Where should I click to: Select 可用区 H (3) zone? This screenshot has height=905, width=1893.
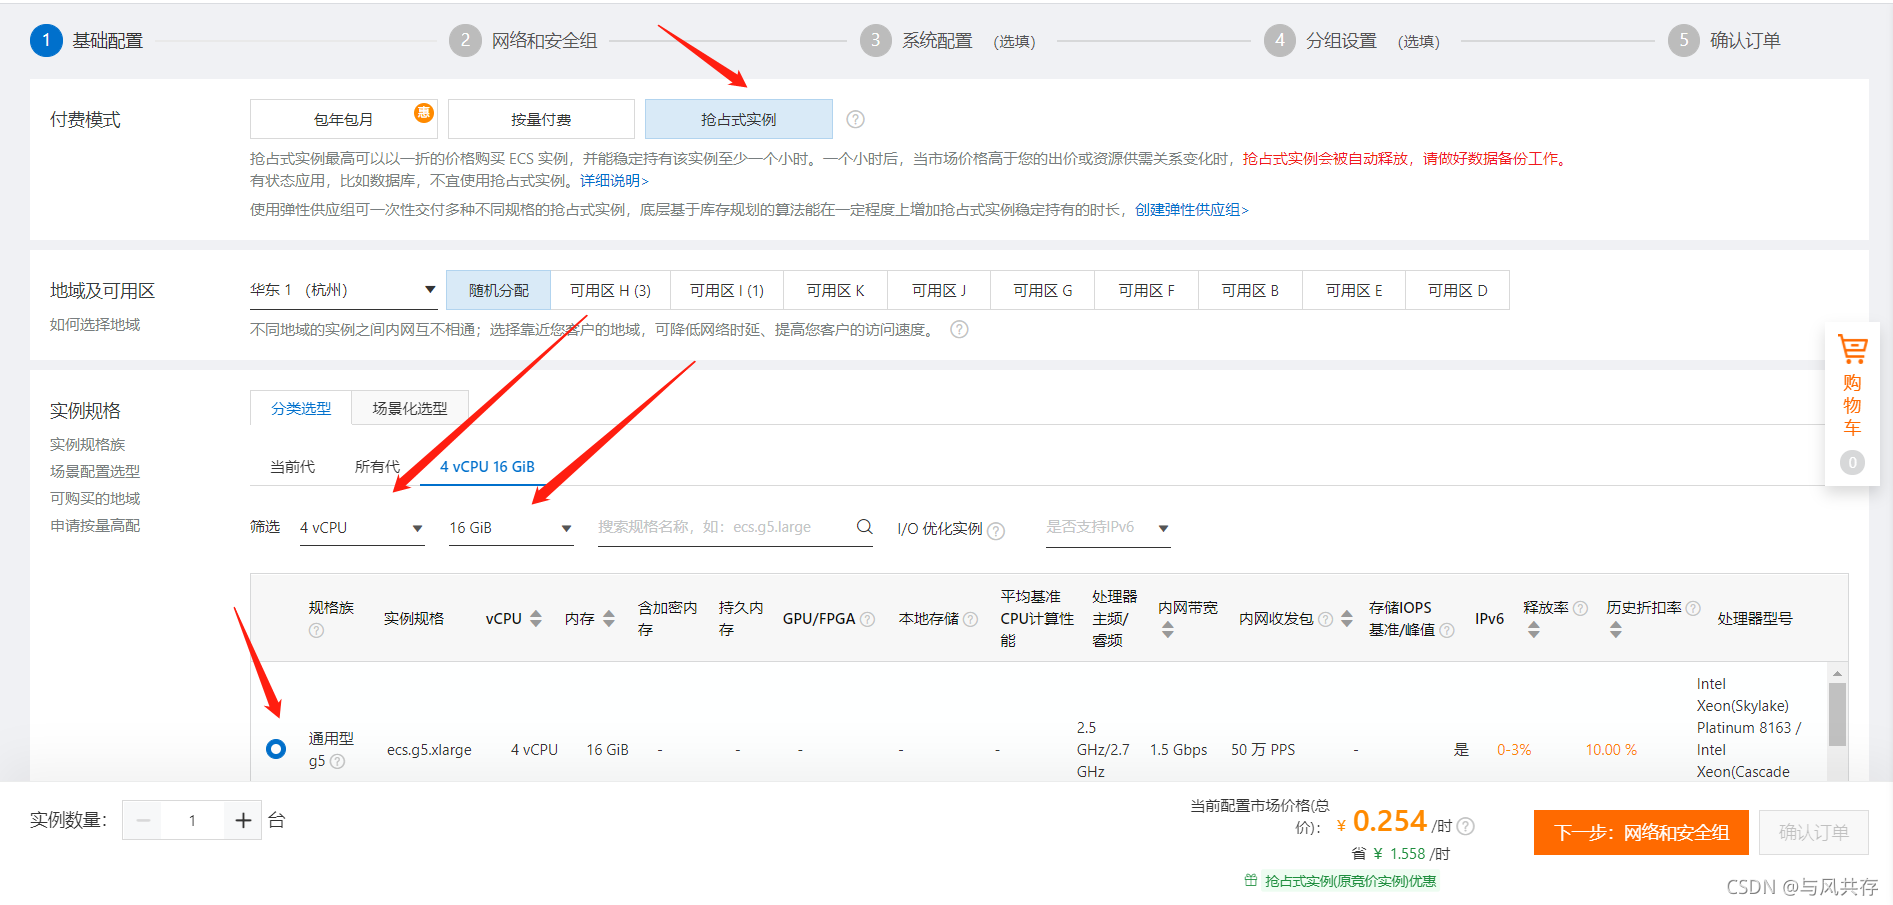click(x=611, y=290)
